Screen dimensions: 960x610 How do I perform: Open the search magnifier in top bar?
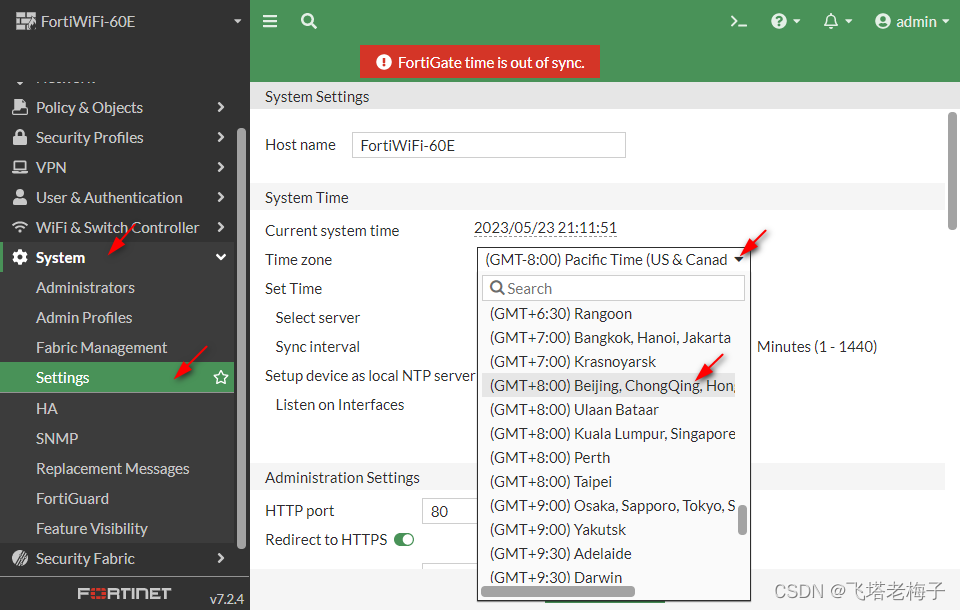coord(309,21)
